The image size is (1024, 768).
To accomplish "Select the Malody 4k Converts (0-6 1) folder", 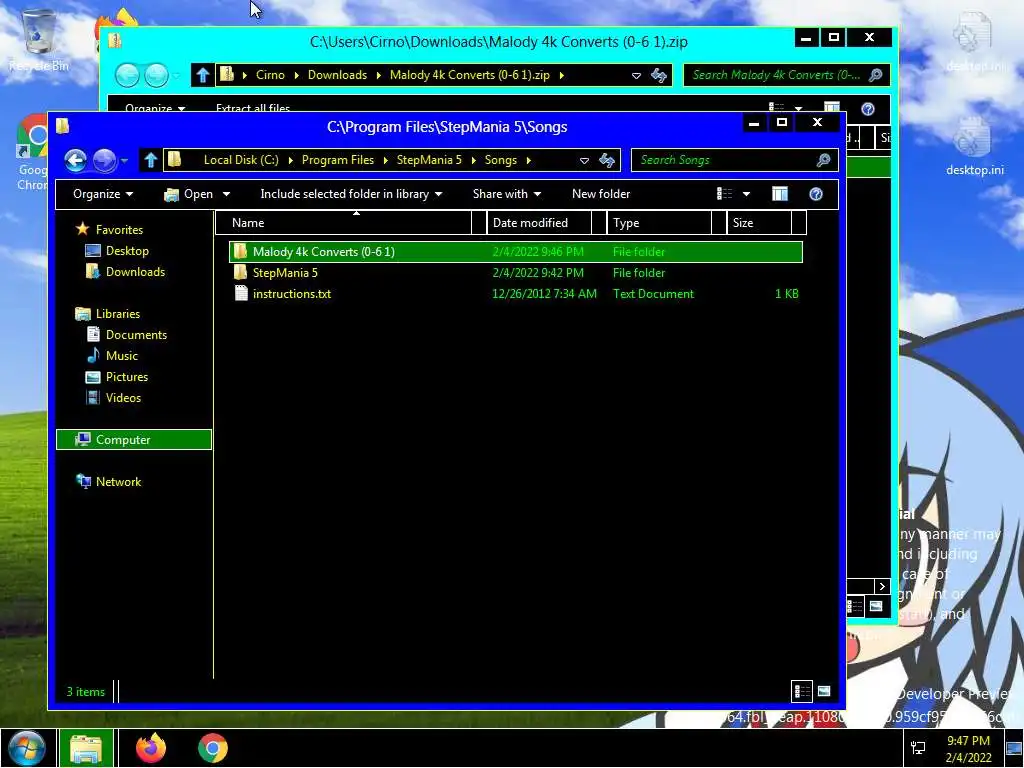I will click(x=516, y=252).
